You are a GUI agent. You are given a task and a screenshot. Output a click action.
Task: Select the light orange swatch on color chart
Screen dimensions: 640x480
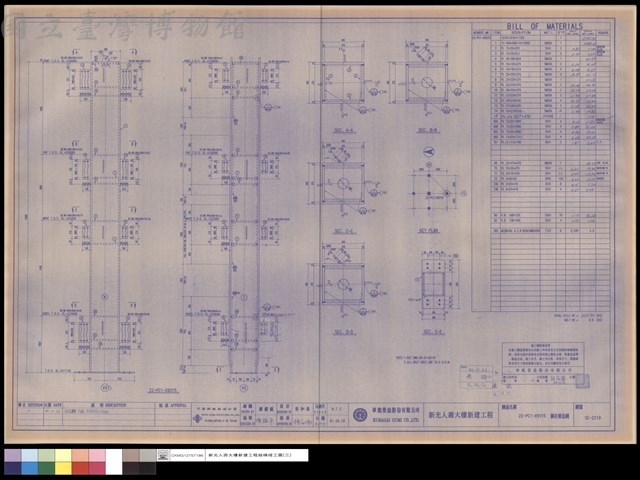point(80,455)
